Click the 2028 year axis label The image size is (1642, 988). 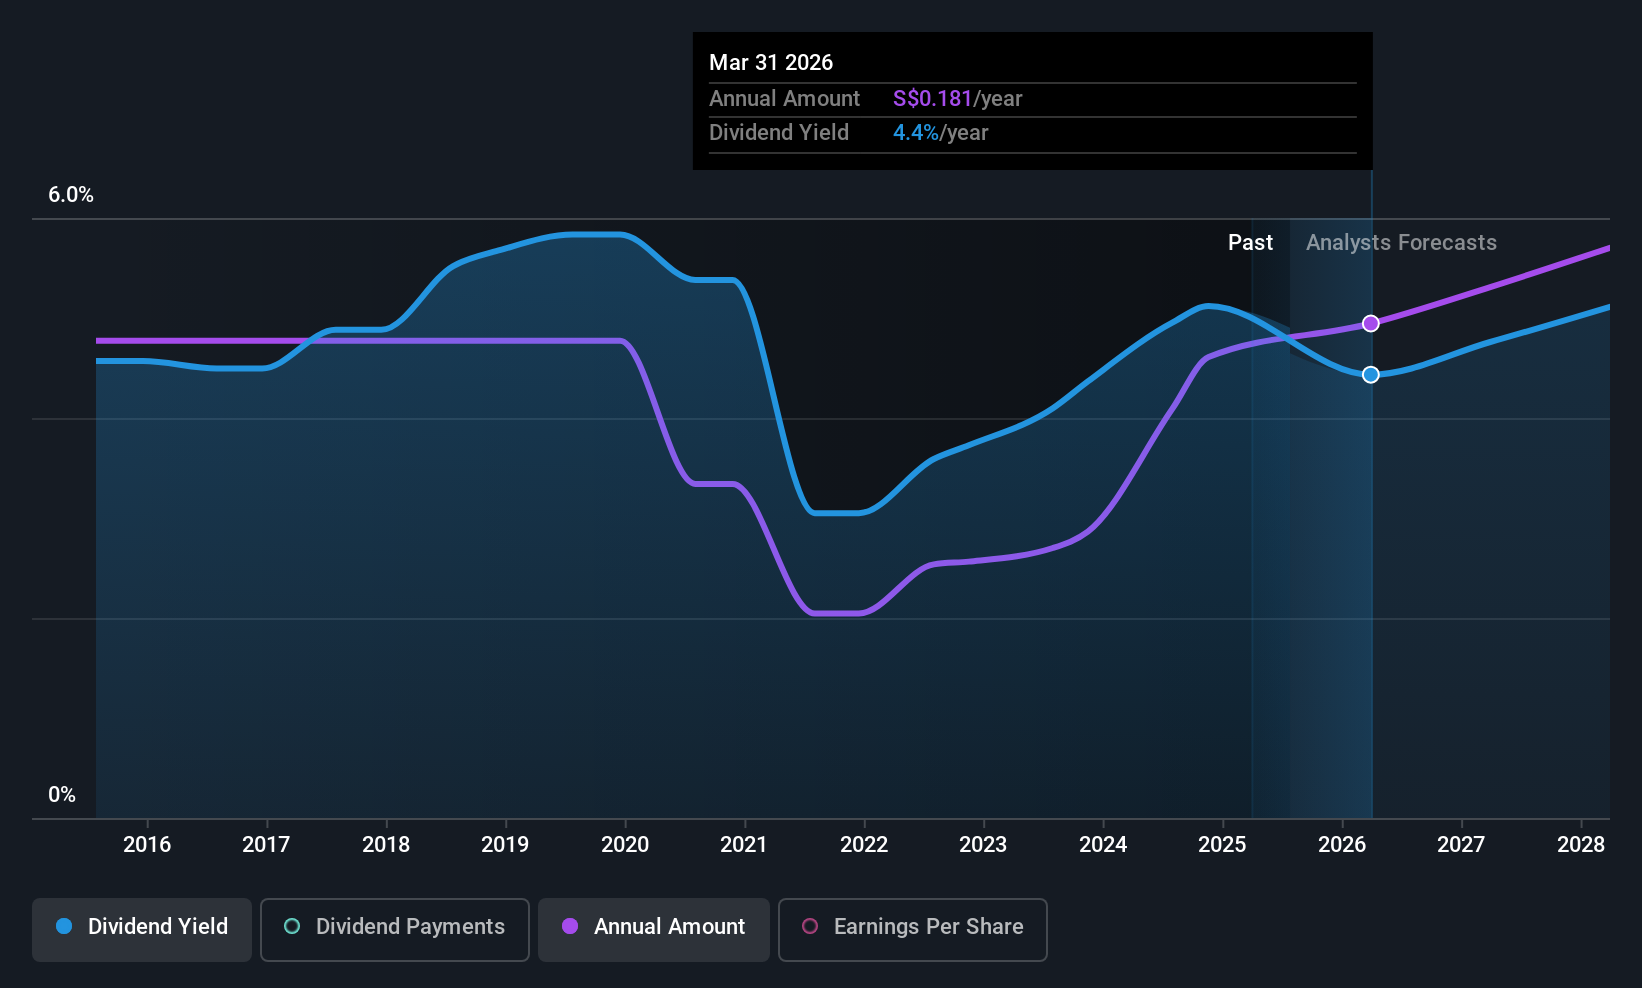pyautogui.click(x=1581, y=844)
